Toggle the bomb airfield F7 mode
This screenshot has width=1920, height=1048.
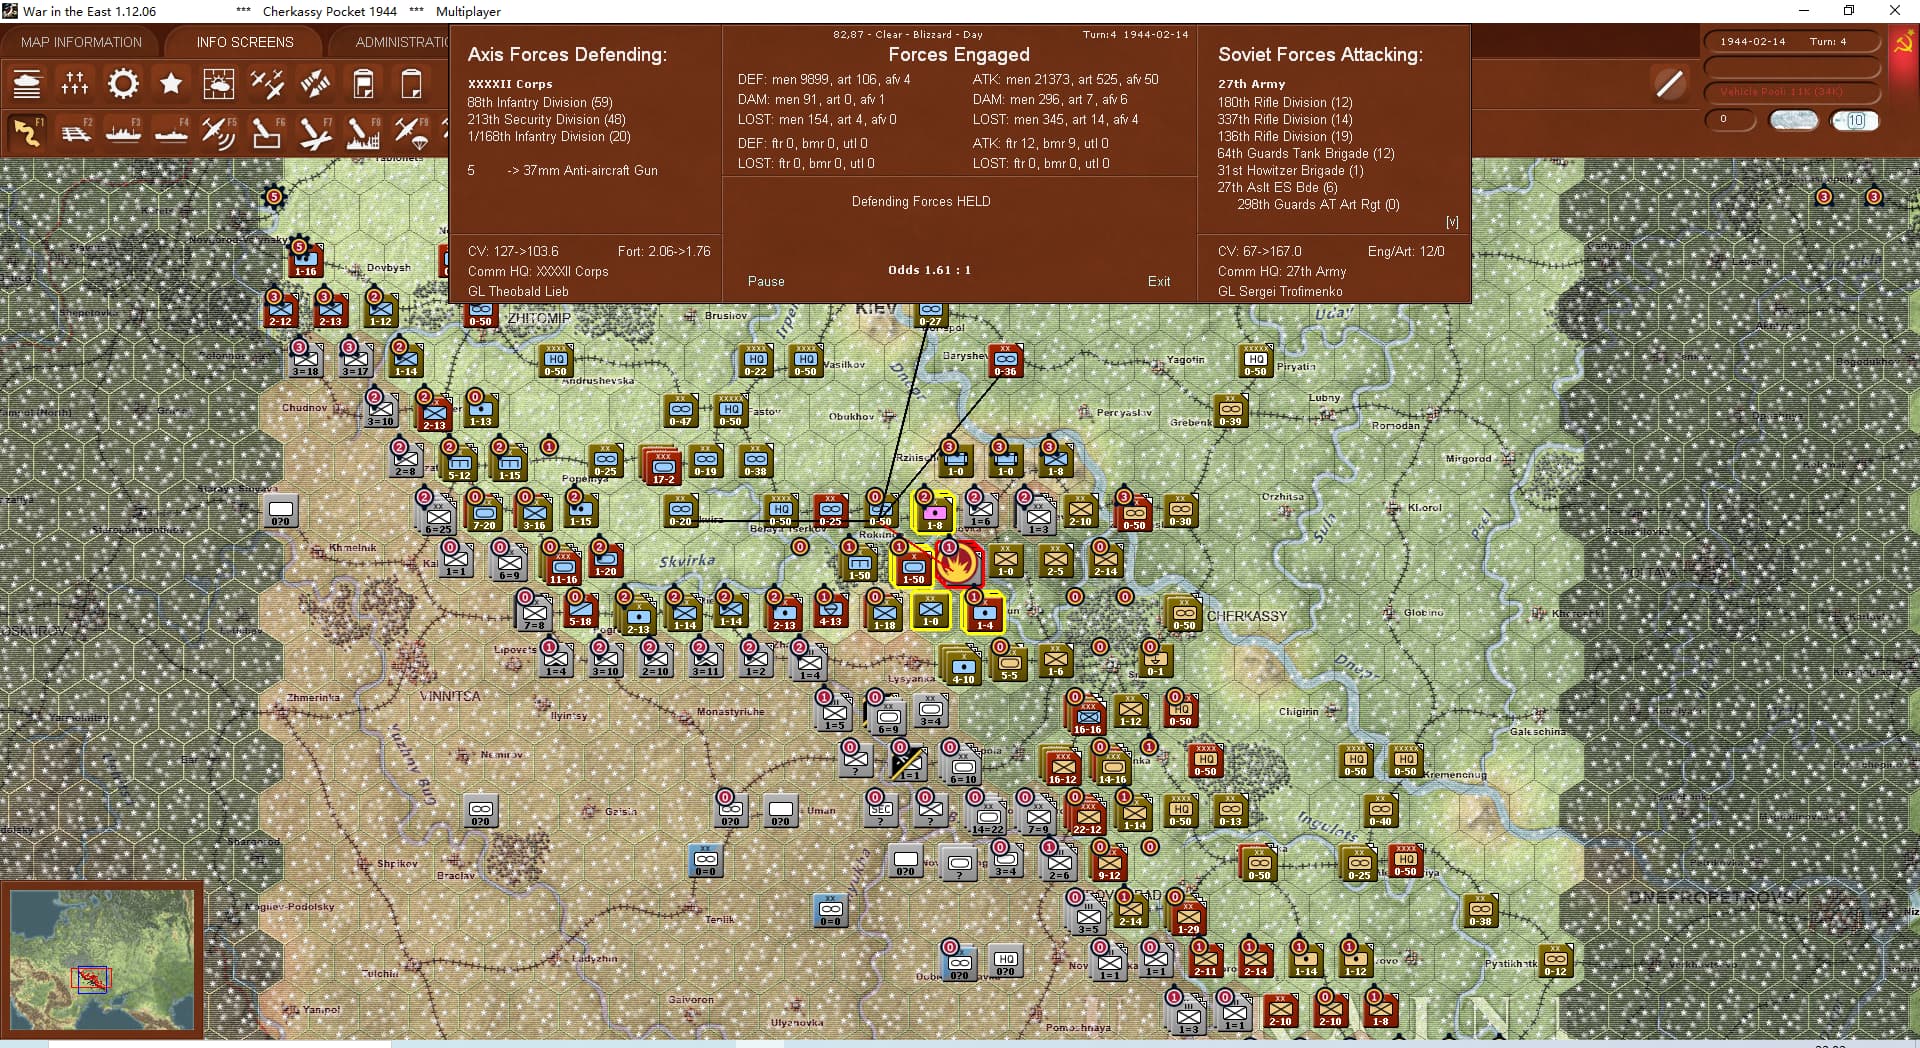pos(314,132)
